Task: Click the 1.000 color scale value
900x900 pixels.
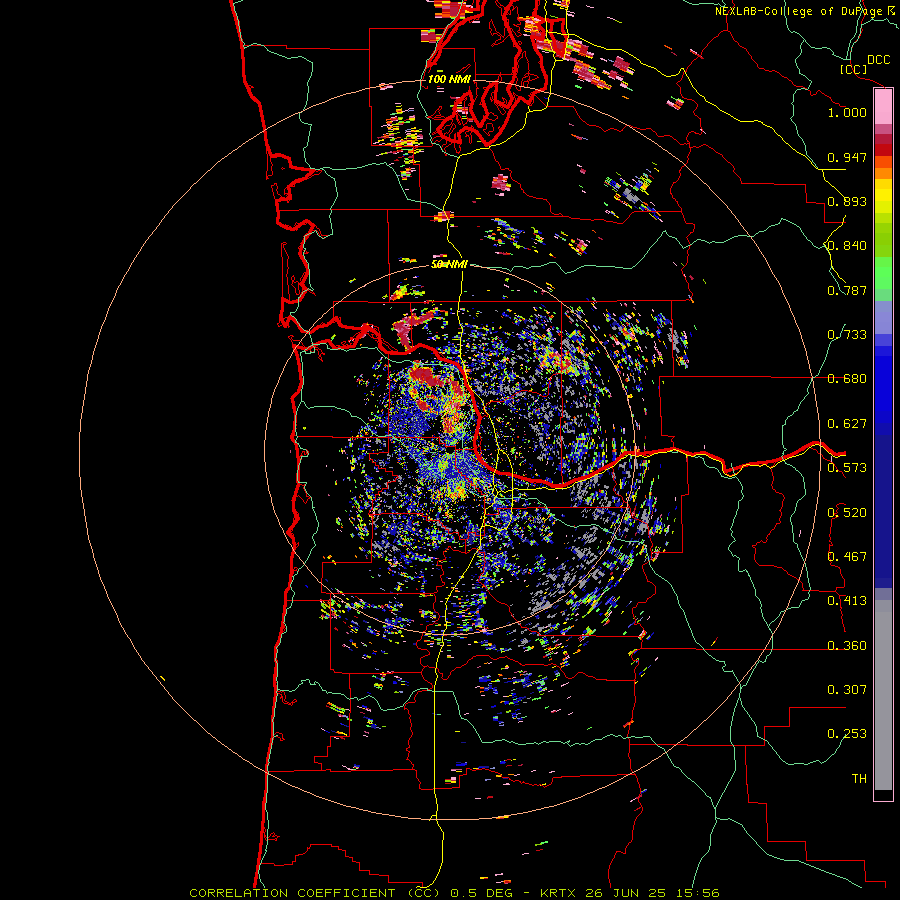Action: click(847, 112)
